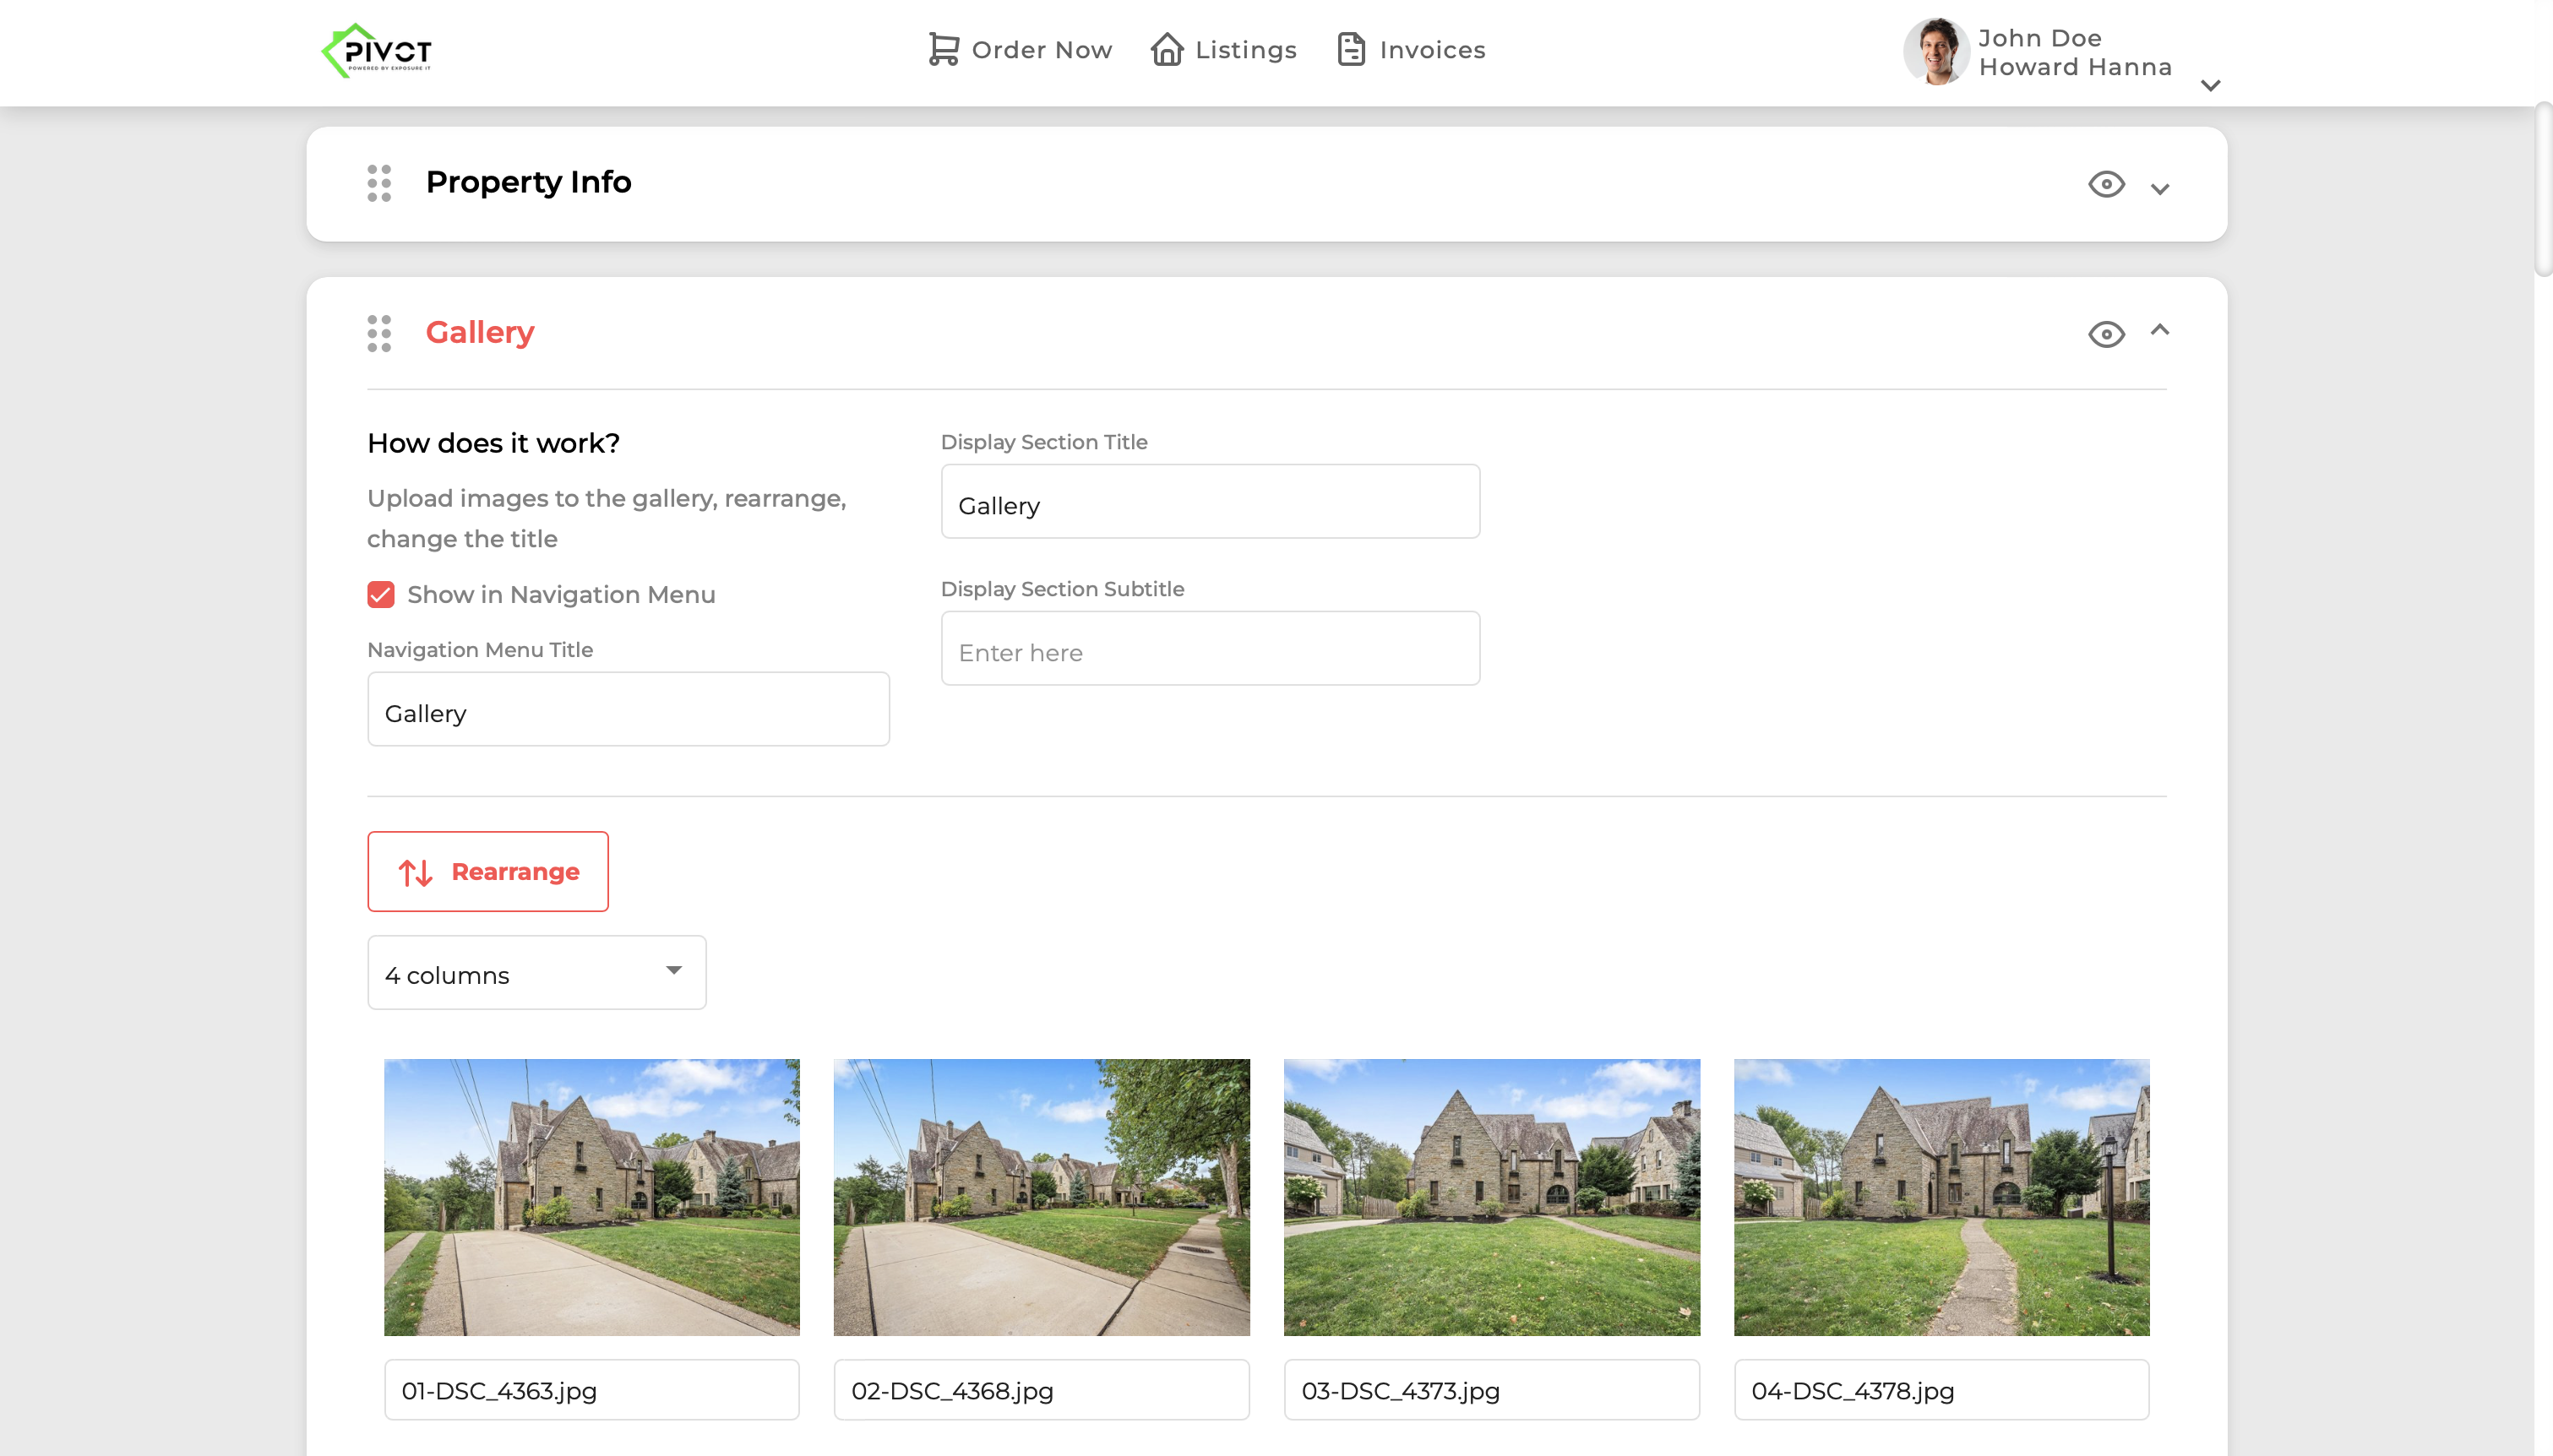Toggle Property Info section visibility eye
The width and height of the screenshot is (2553, 1456).
[2106, 184]
